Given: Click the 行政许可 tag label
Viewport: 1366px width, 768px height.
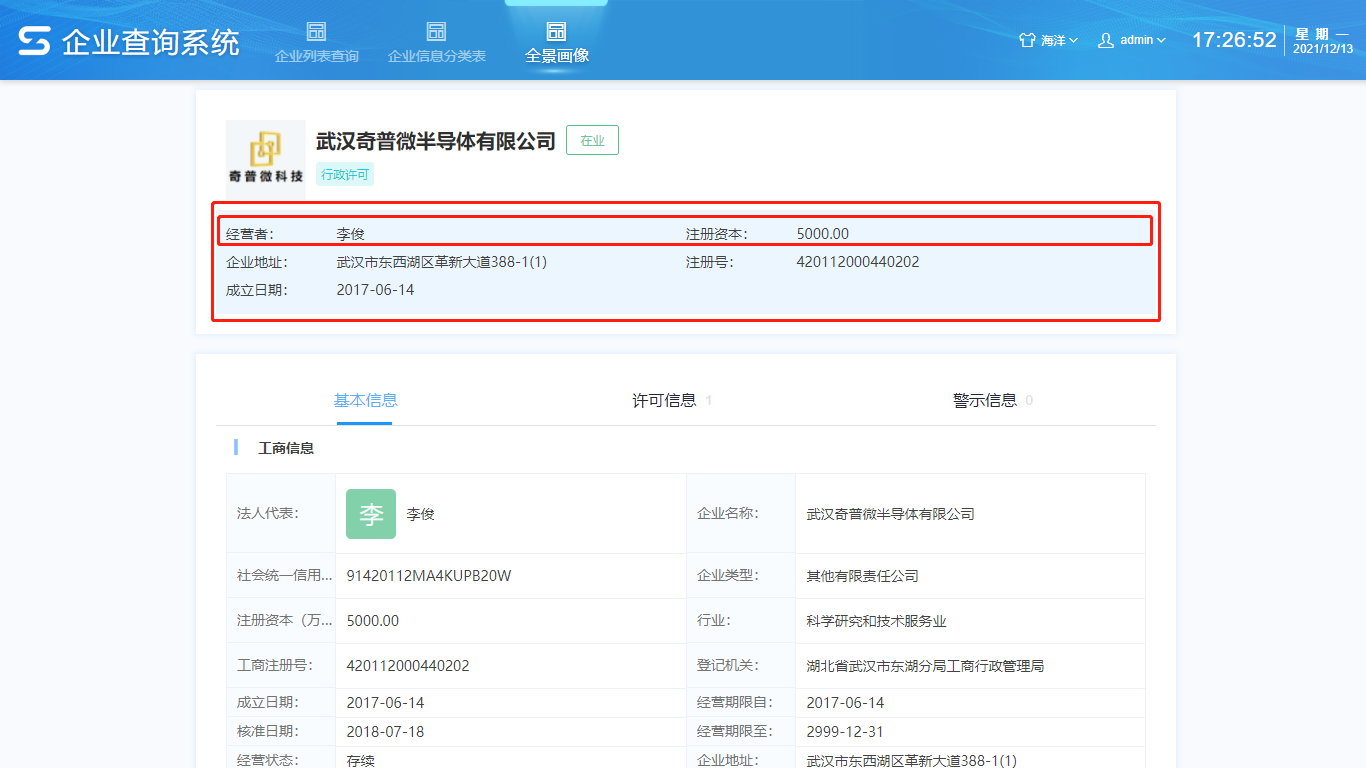Looking at the screenshot, I should pos(345,174).
